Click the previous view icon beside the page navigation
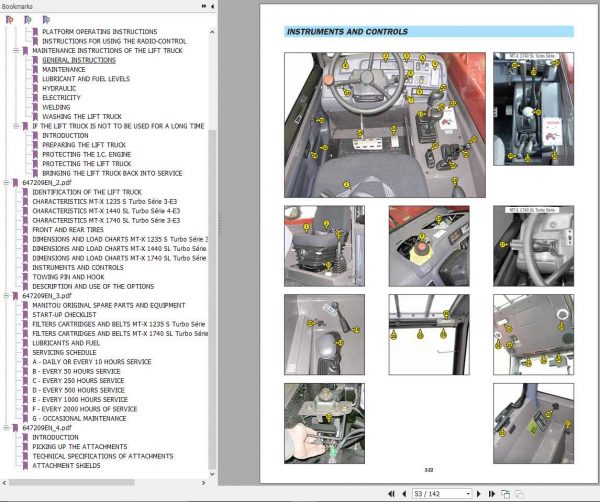Screen dimensions: 600x502 click(506, 494)
